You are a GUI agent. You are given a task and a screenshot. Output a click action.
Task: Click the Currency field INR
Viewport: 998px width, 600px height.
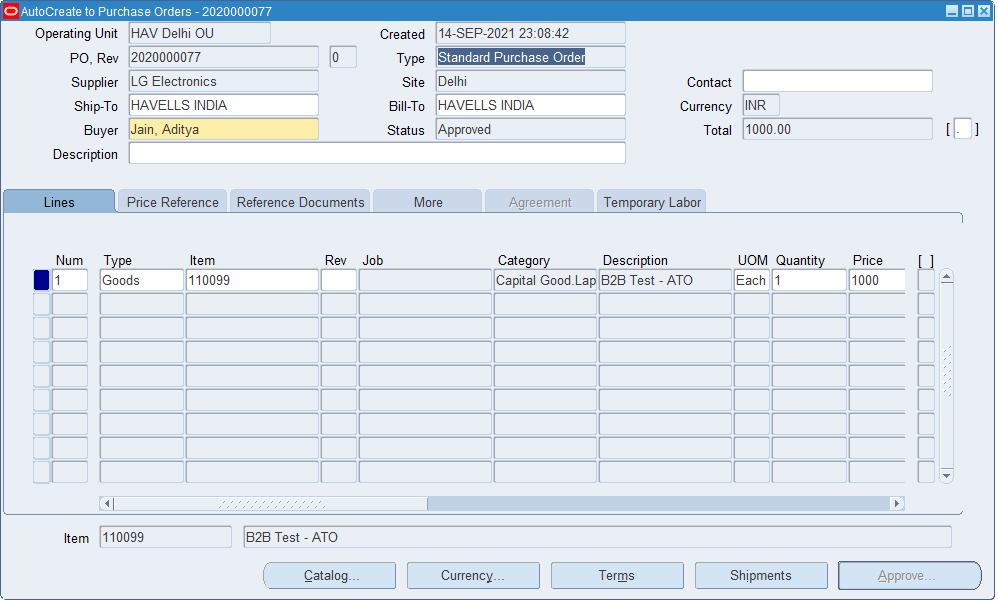coord(761,105)
